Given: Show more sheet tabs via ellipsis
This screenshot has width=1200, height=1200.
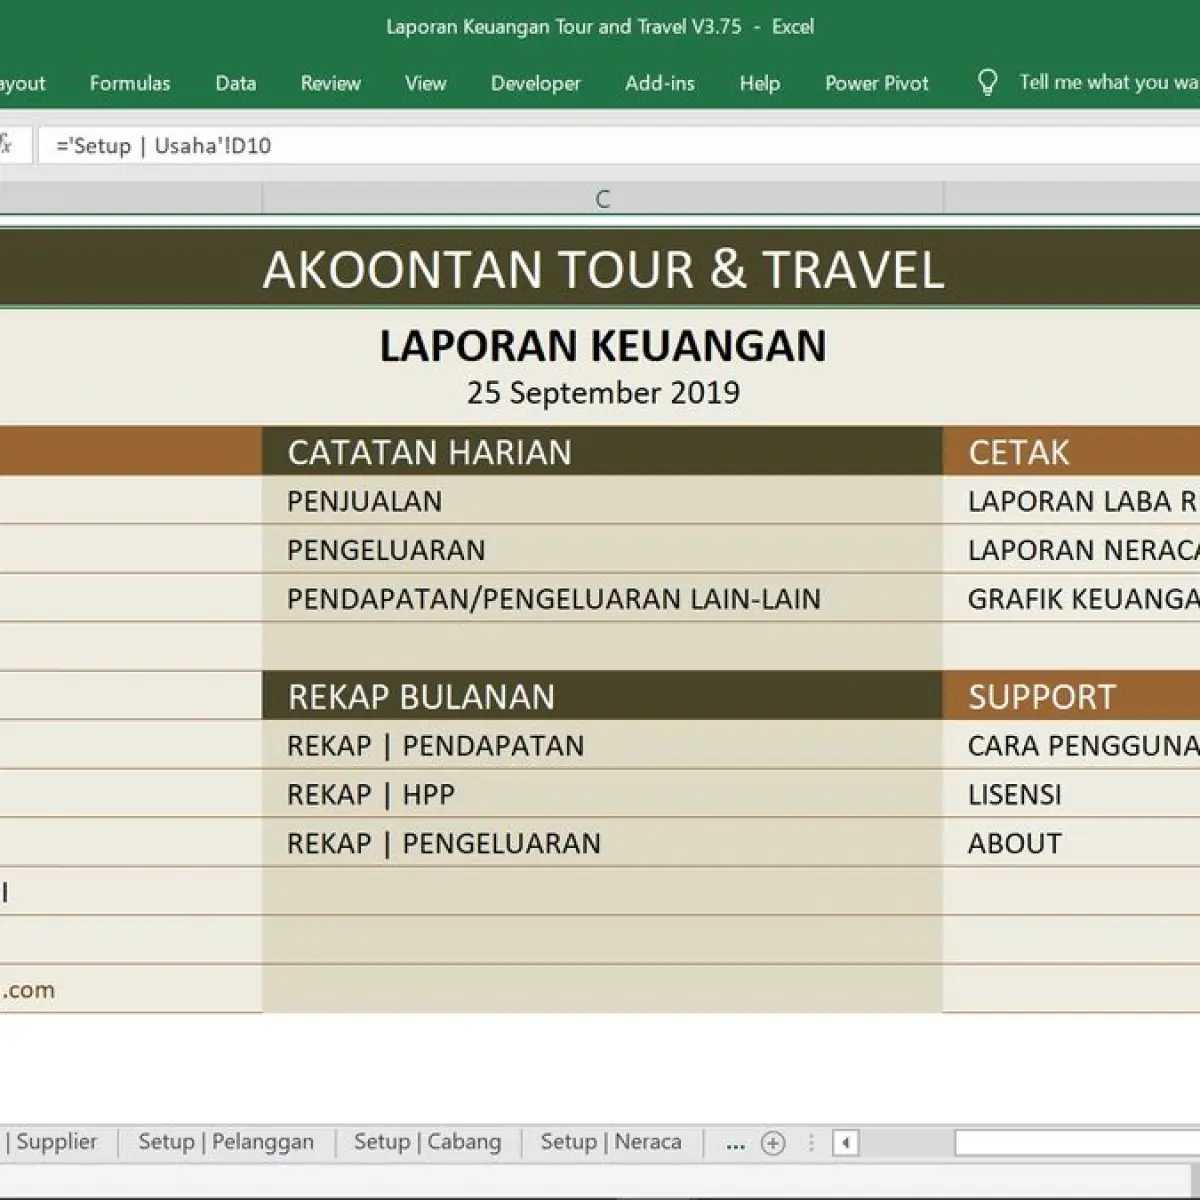Looking at the screenshot, I should point(735,1143).
